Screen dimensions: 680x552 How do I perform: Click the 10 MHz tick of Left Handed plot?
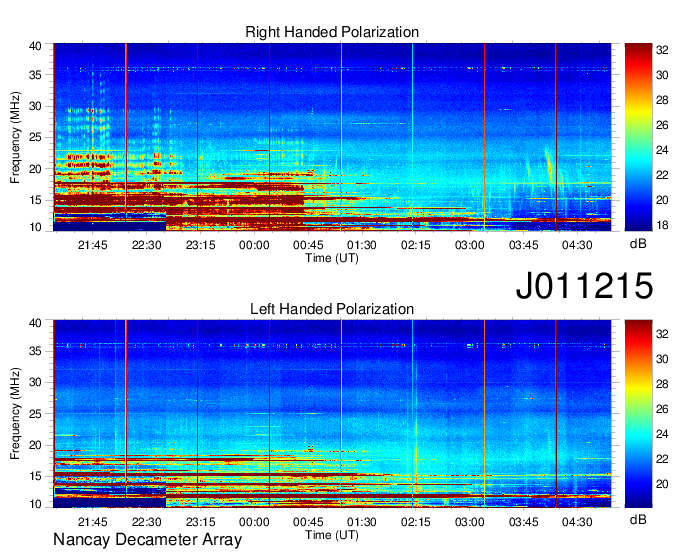click(36, 504)
